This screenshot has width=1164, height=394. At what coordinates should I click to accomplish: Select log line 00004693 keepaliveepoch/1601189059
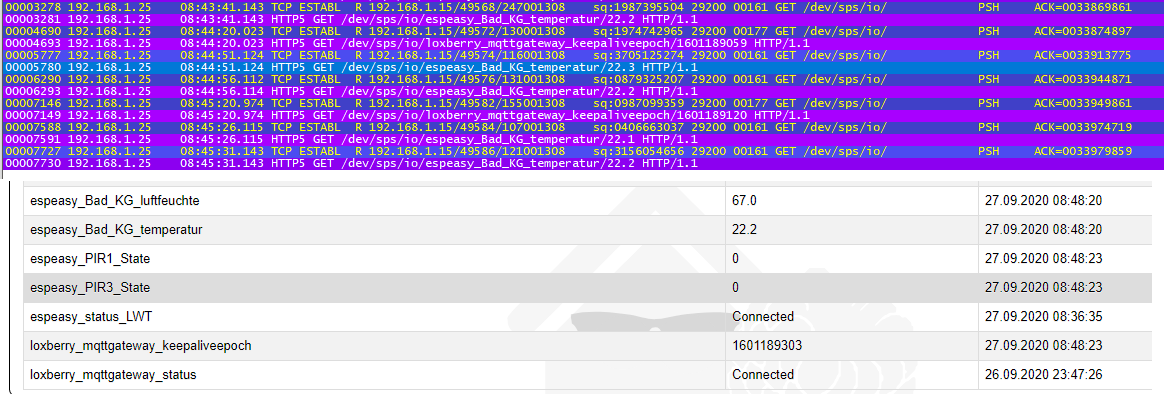pyautogui.click(x=582, y=44)
